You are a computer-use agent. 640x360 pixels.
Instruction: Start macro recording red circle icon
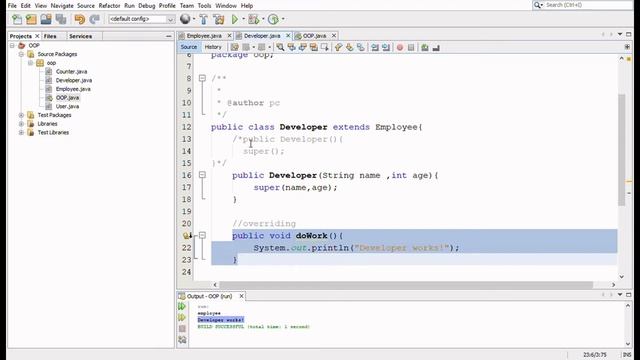click(400, 47)
